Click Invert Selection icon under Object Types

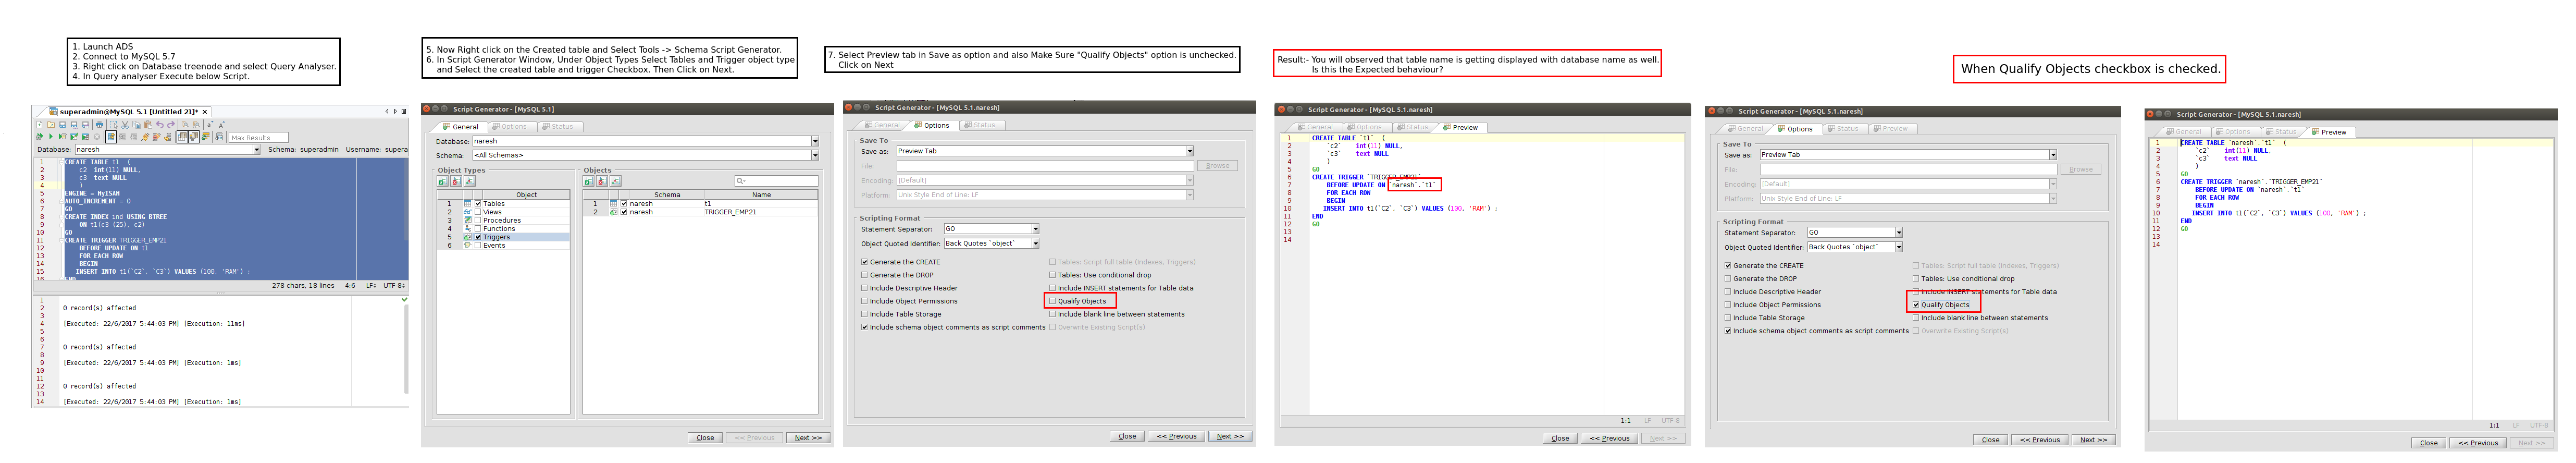click(470, 181)
